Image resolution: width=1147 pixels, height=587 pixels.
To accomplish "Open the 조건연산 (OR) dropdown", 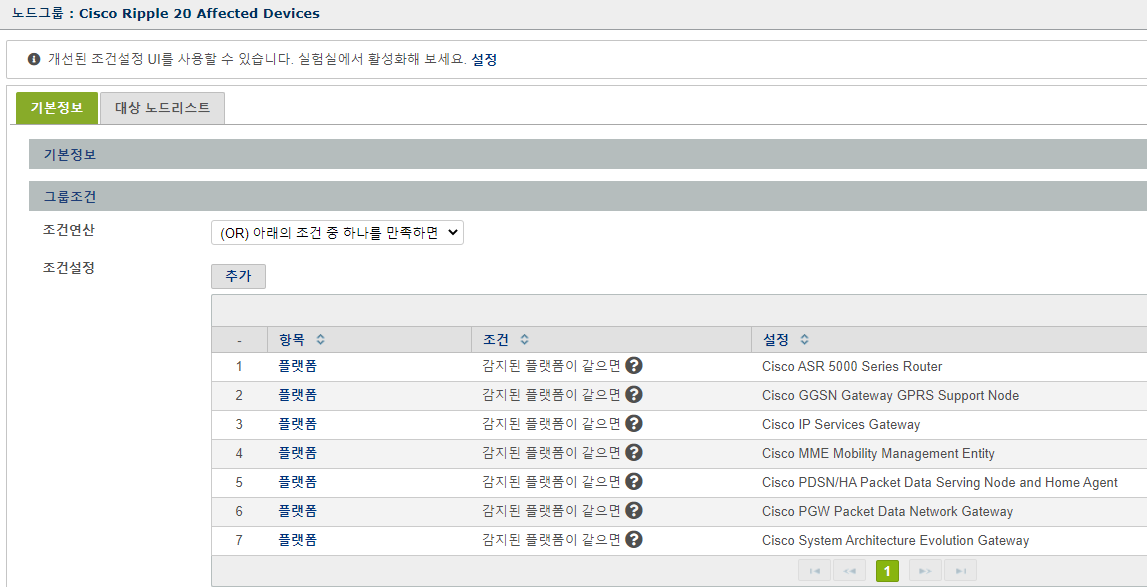I will pyautogui.click(x=337, y=233).
